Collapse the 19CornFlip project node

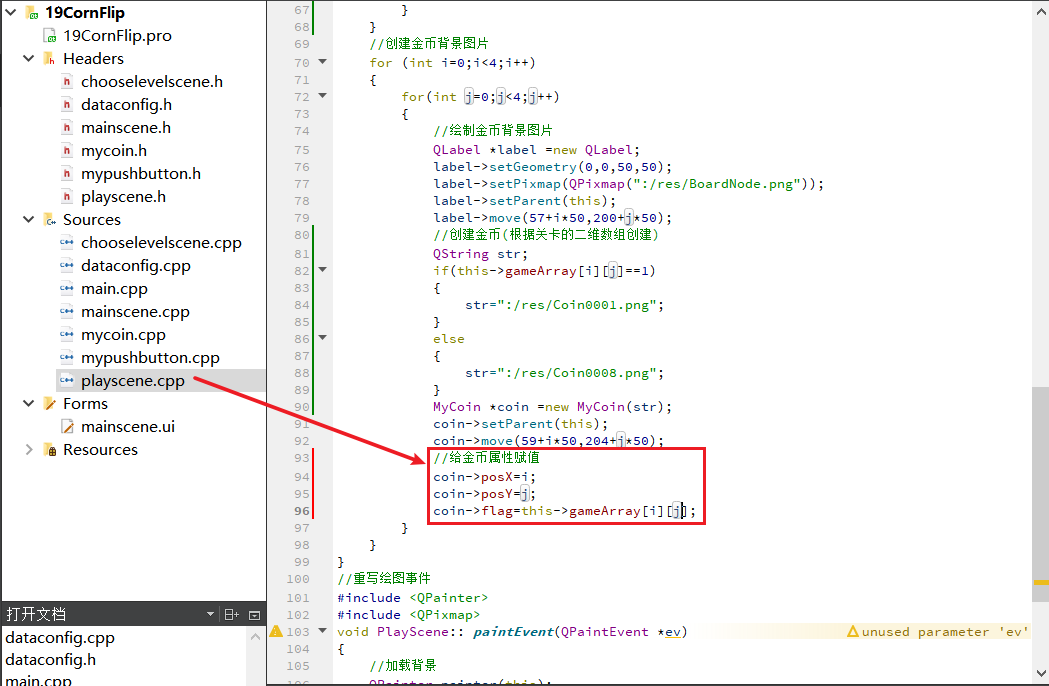(x=11, y=12)
